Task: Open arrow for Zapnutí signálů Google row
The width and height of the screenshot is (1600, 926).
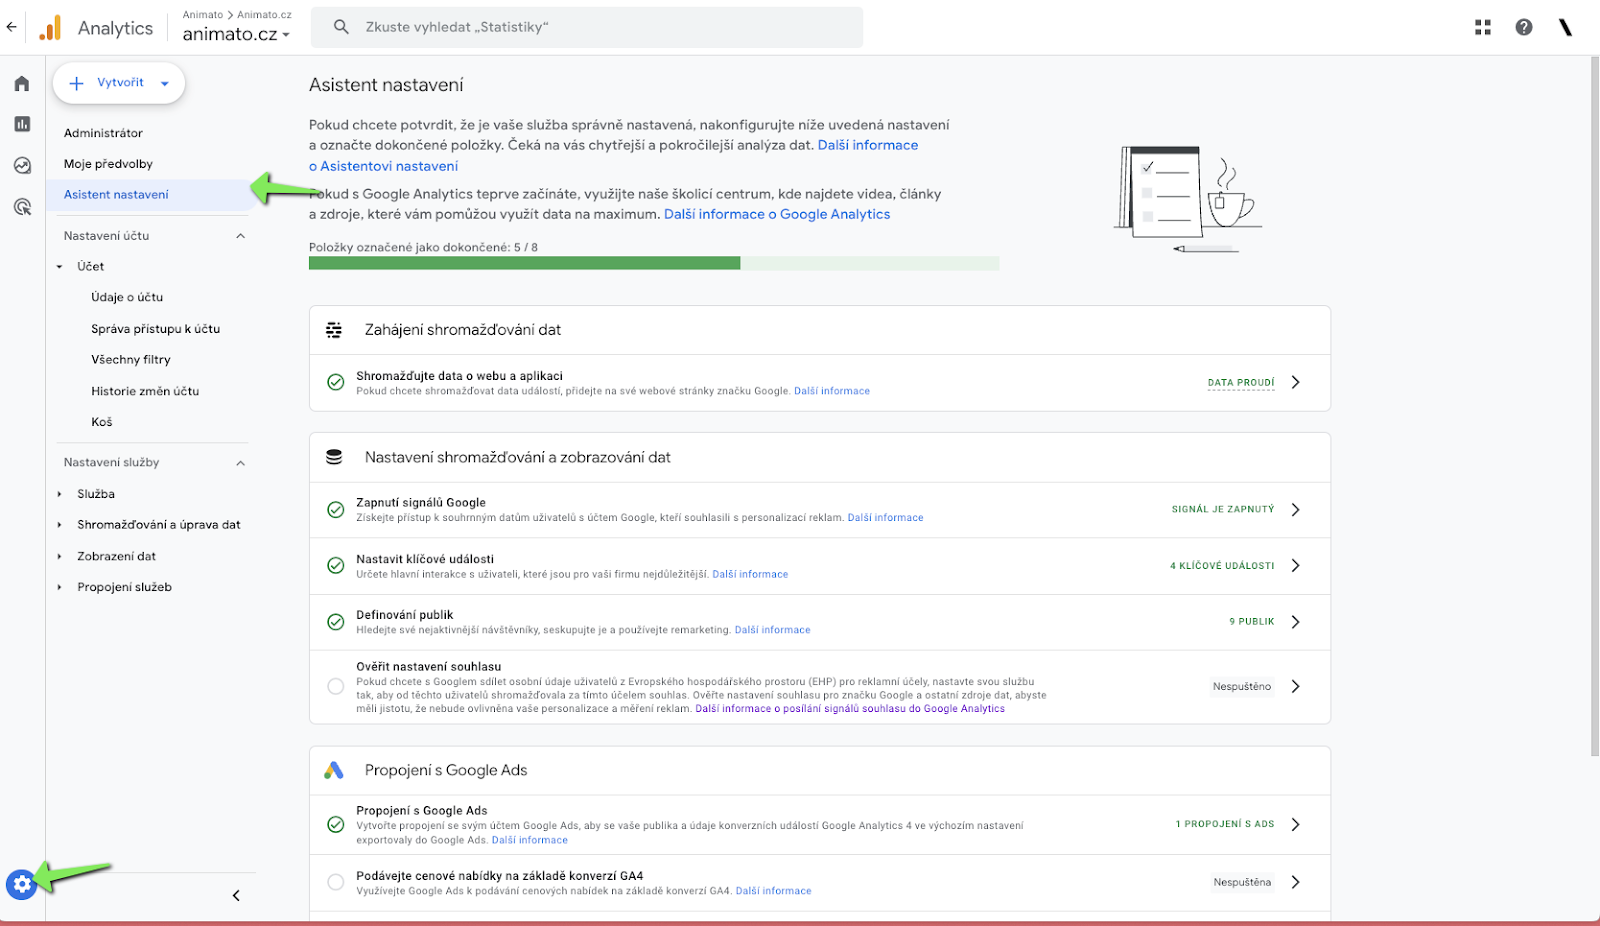Action: (1296, 510)
